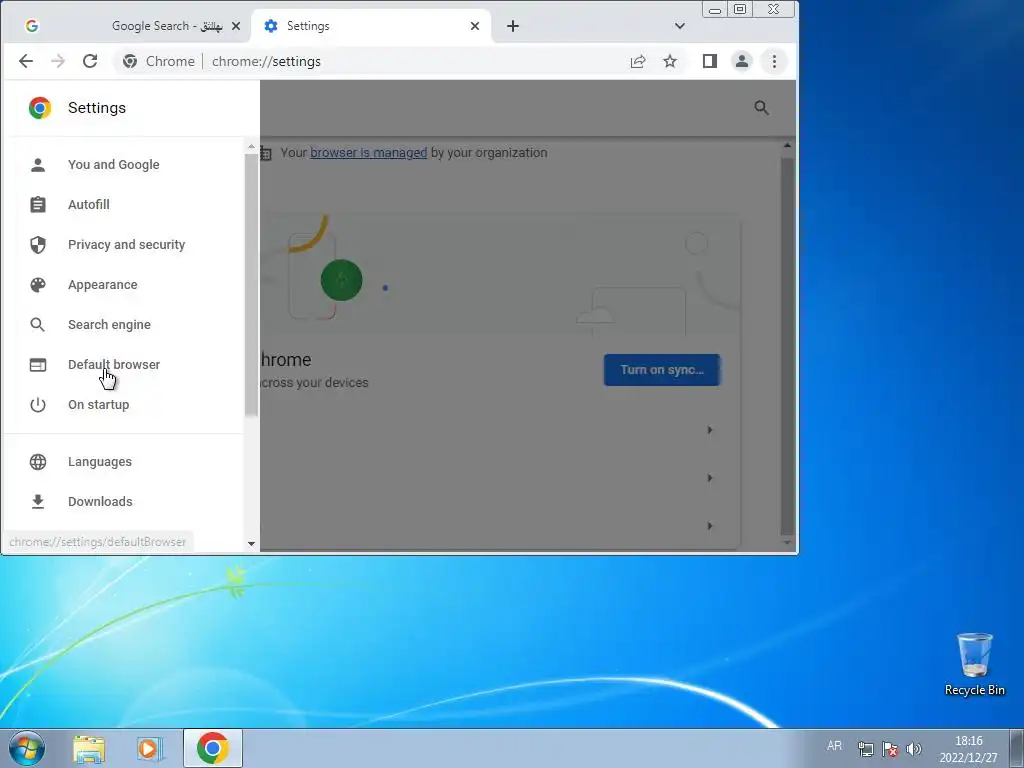The image size is (1024, 768).
Task: Click the Show desktop strip at taskbar end
Action: coord(1017,748)
